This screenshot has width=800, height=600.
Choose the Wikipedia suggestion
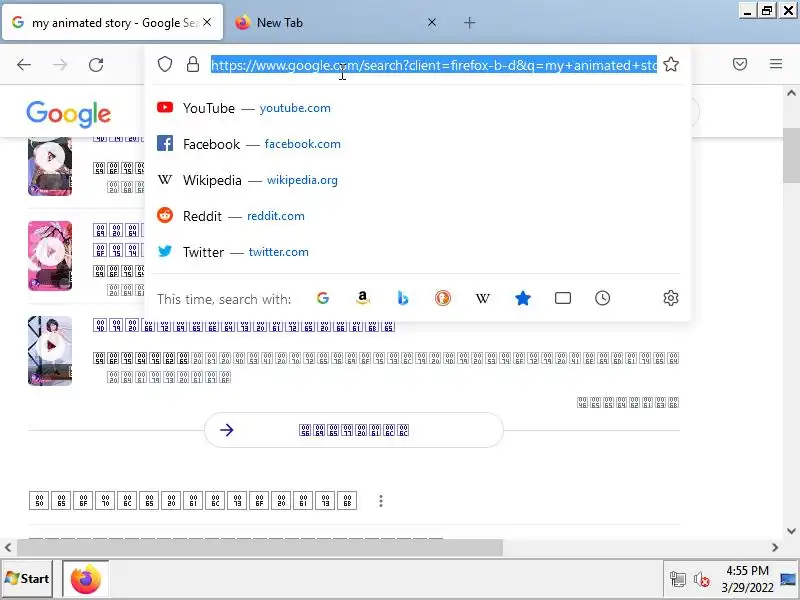click(418, 180)
